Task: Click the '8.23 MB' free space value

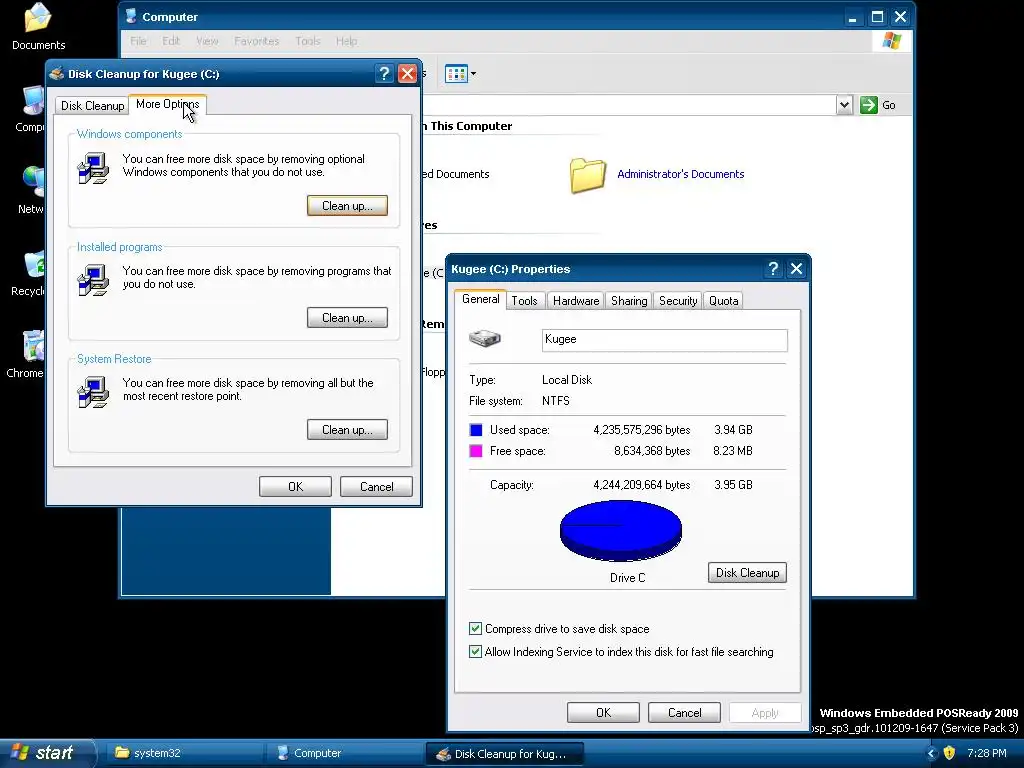Action: point(733,451)
